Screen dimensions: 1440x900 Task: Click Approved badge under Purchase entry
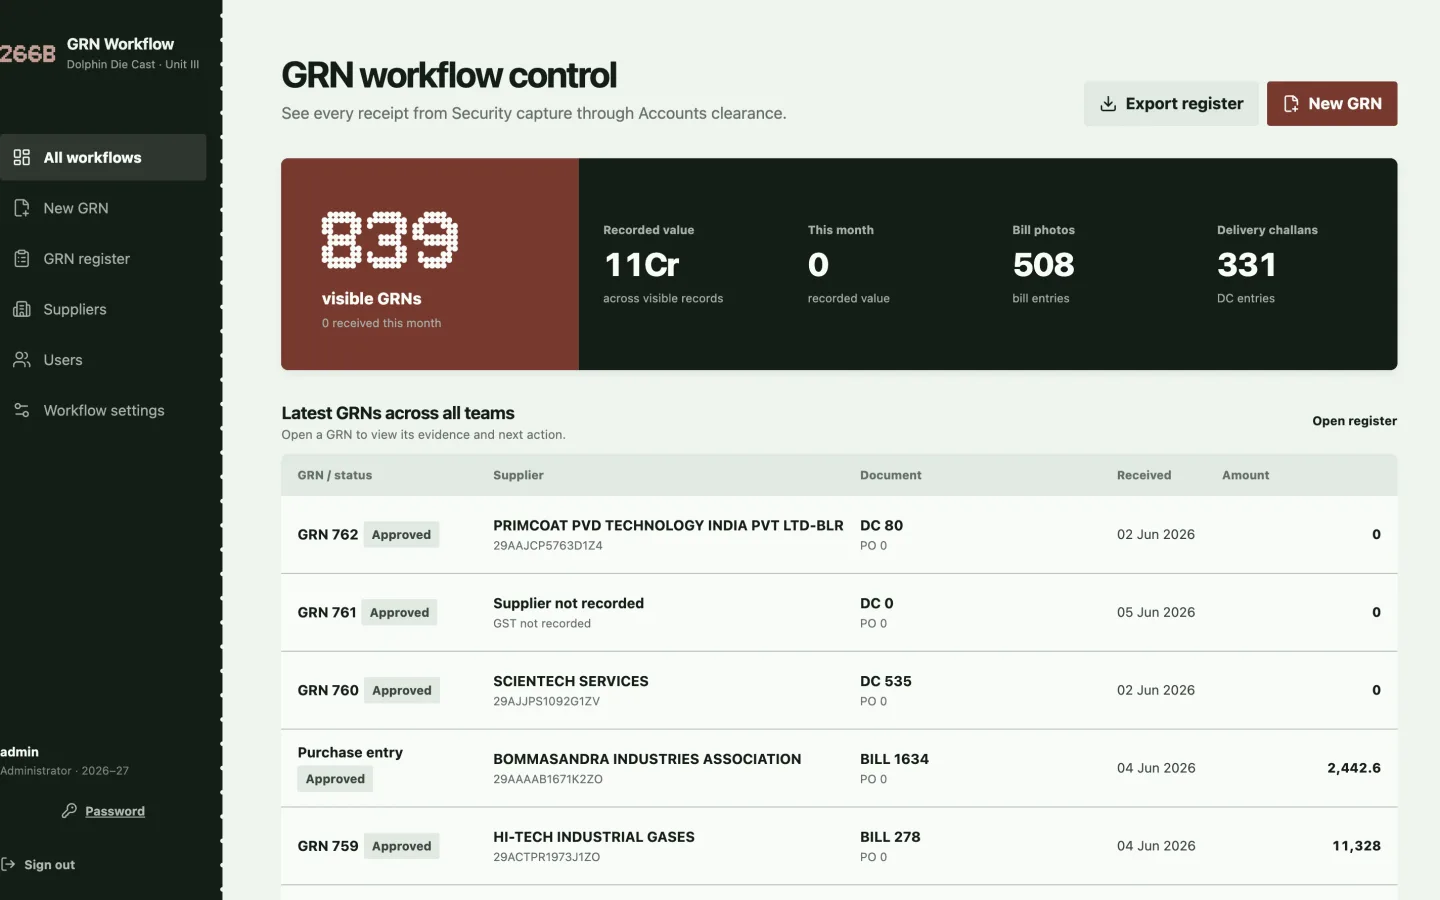click(x=335, y=779)
